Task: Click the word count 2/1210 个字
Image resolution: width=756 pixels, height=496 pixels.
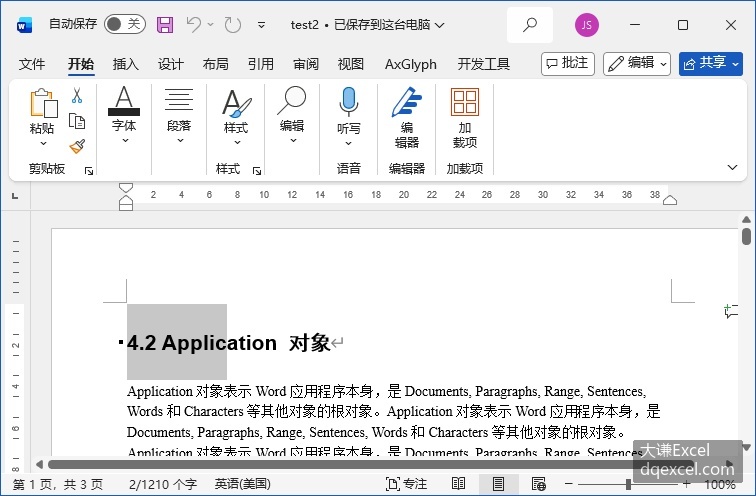Action: 162,484
